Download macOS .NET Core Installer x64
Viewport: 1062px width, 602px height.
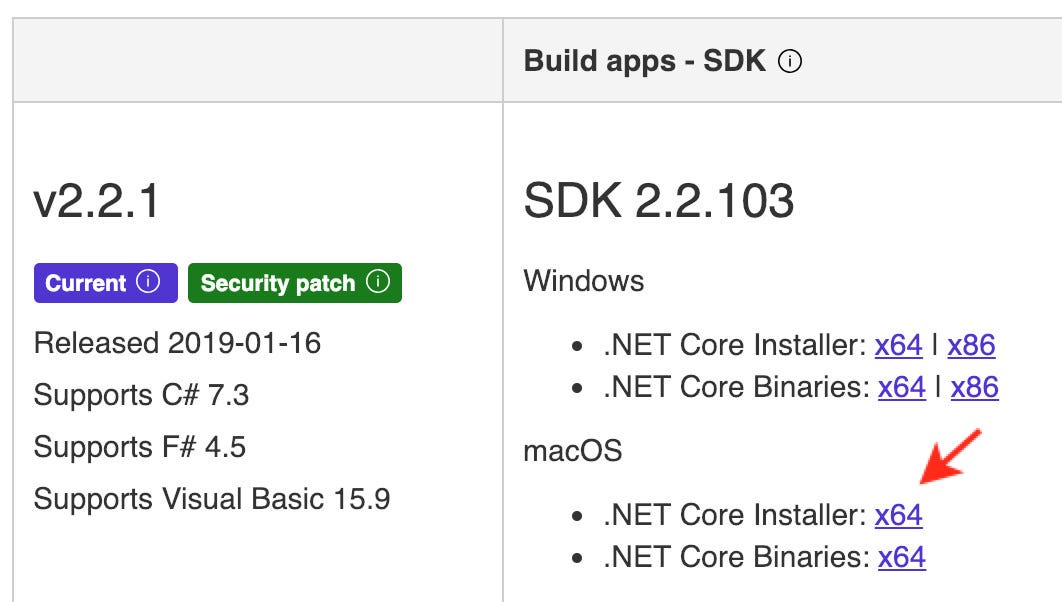tap(898, 515)
